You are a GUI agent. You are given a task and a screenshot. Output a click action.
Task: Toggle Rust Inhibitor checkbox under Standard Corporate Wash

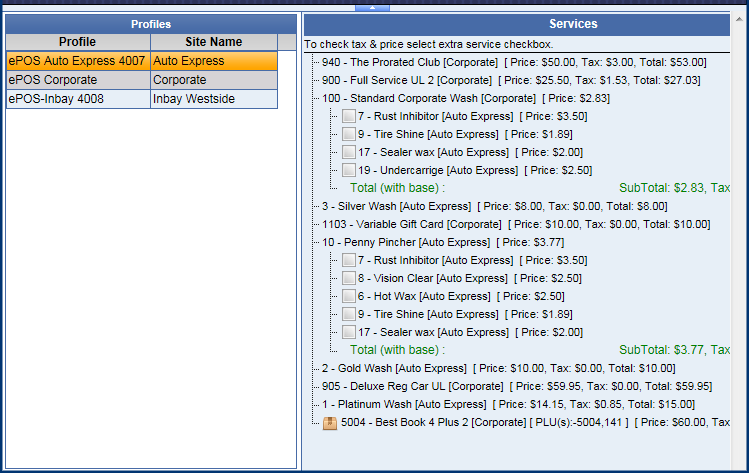[348, 116]
